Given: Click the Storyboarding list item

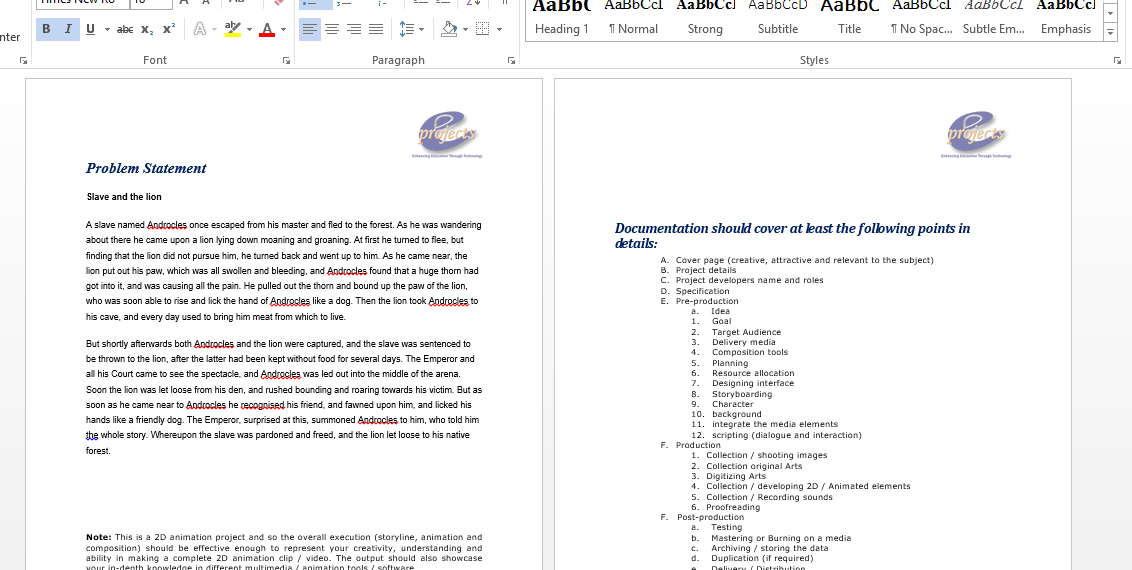Looking at the screenshot, I should click(742, 394).
